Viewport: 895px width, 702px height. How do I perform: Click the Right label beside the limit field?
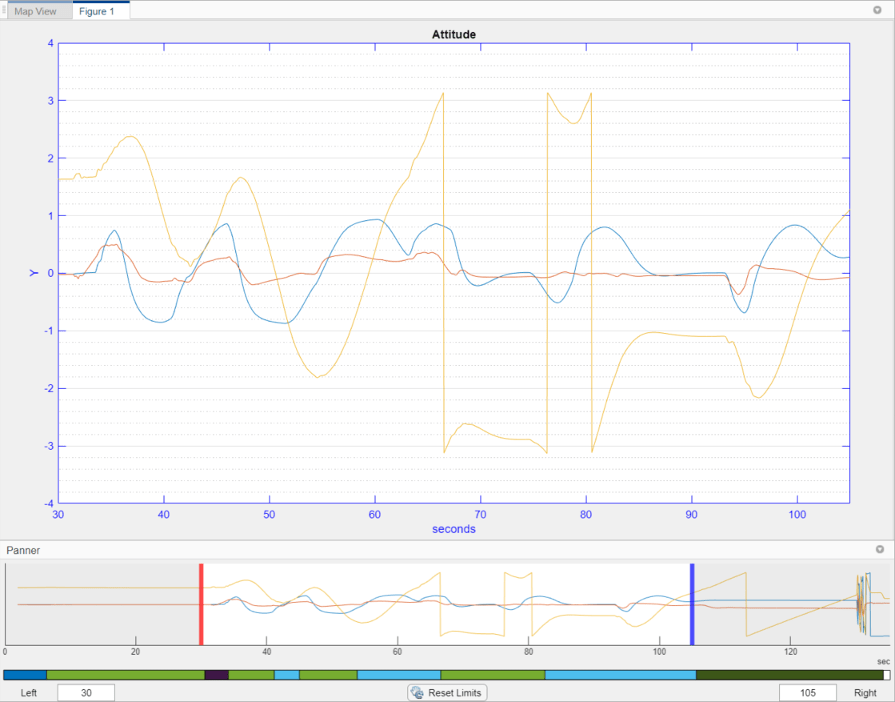coord(865,692)
